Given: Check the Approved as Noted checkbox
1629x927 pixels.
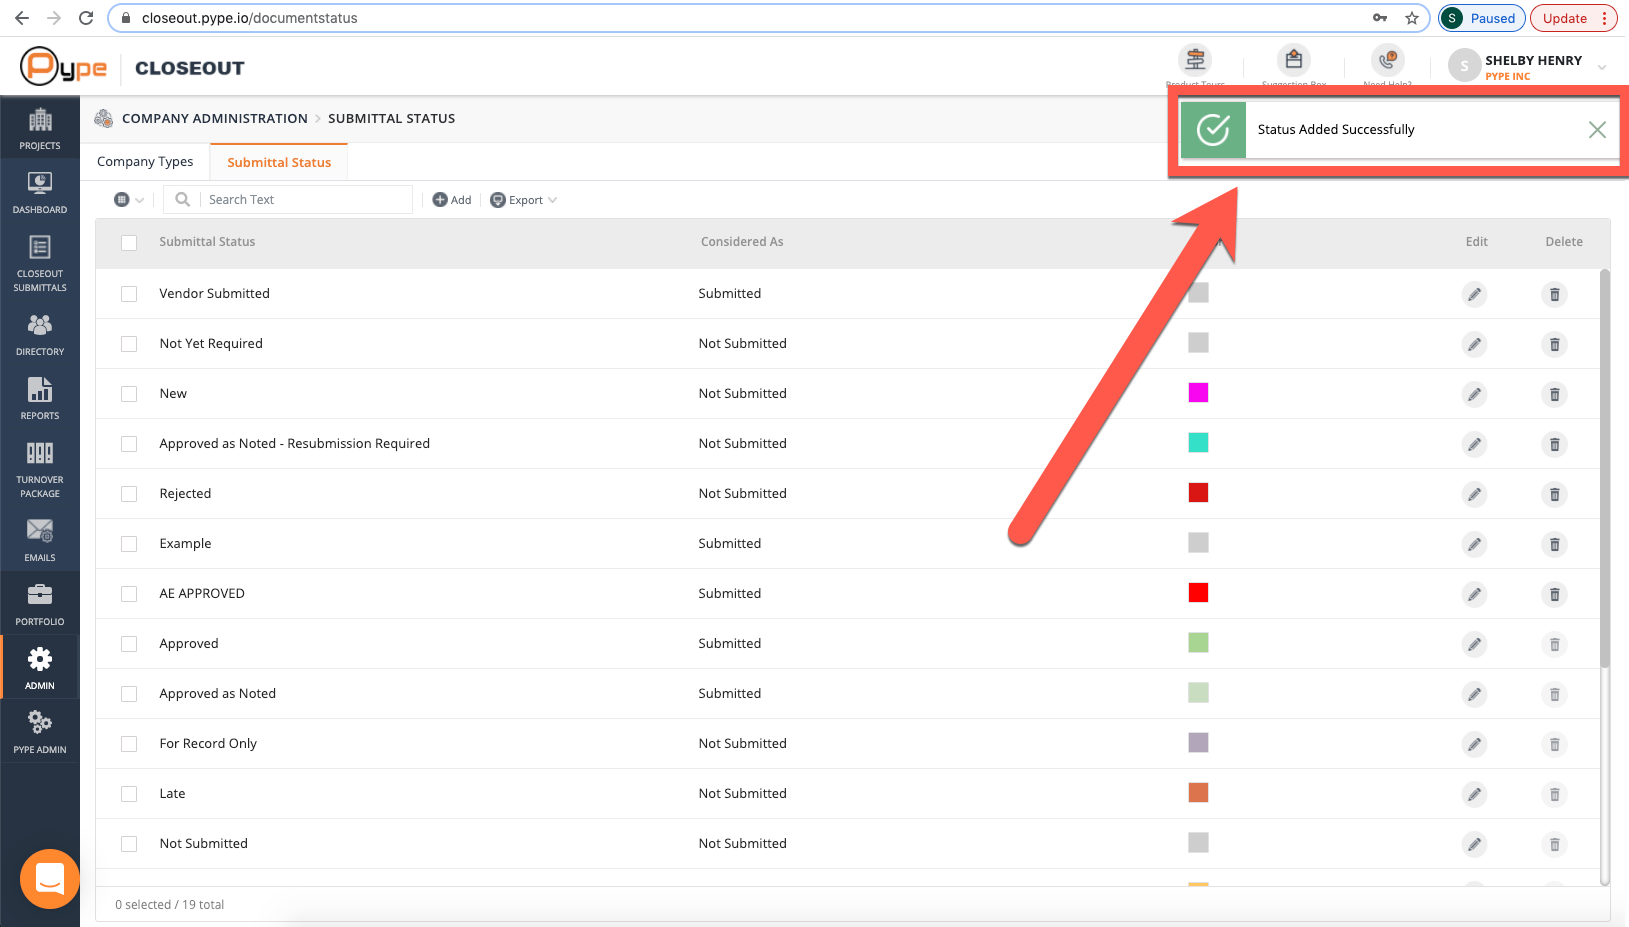Looking at the screenshot, I should click(x=129, y=694).
